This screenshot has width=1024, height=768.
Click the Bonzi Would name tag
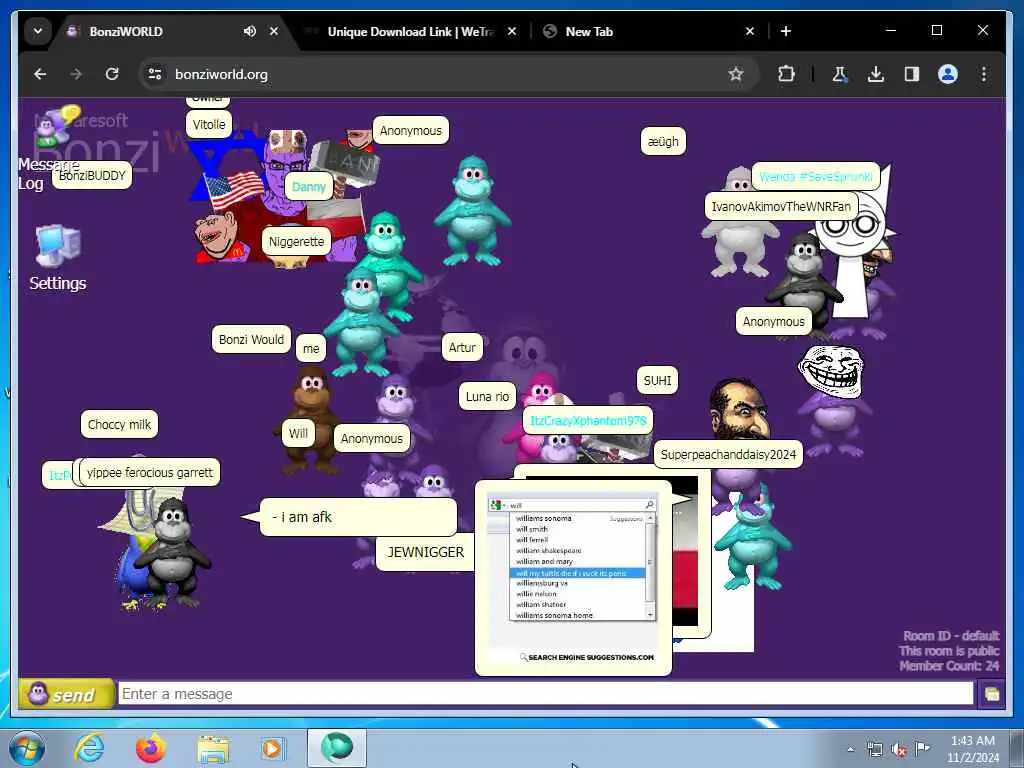(251, 340)
